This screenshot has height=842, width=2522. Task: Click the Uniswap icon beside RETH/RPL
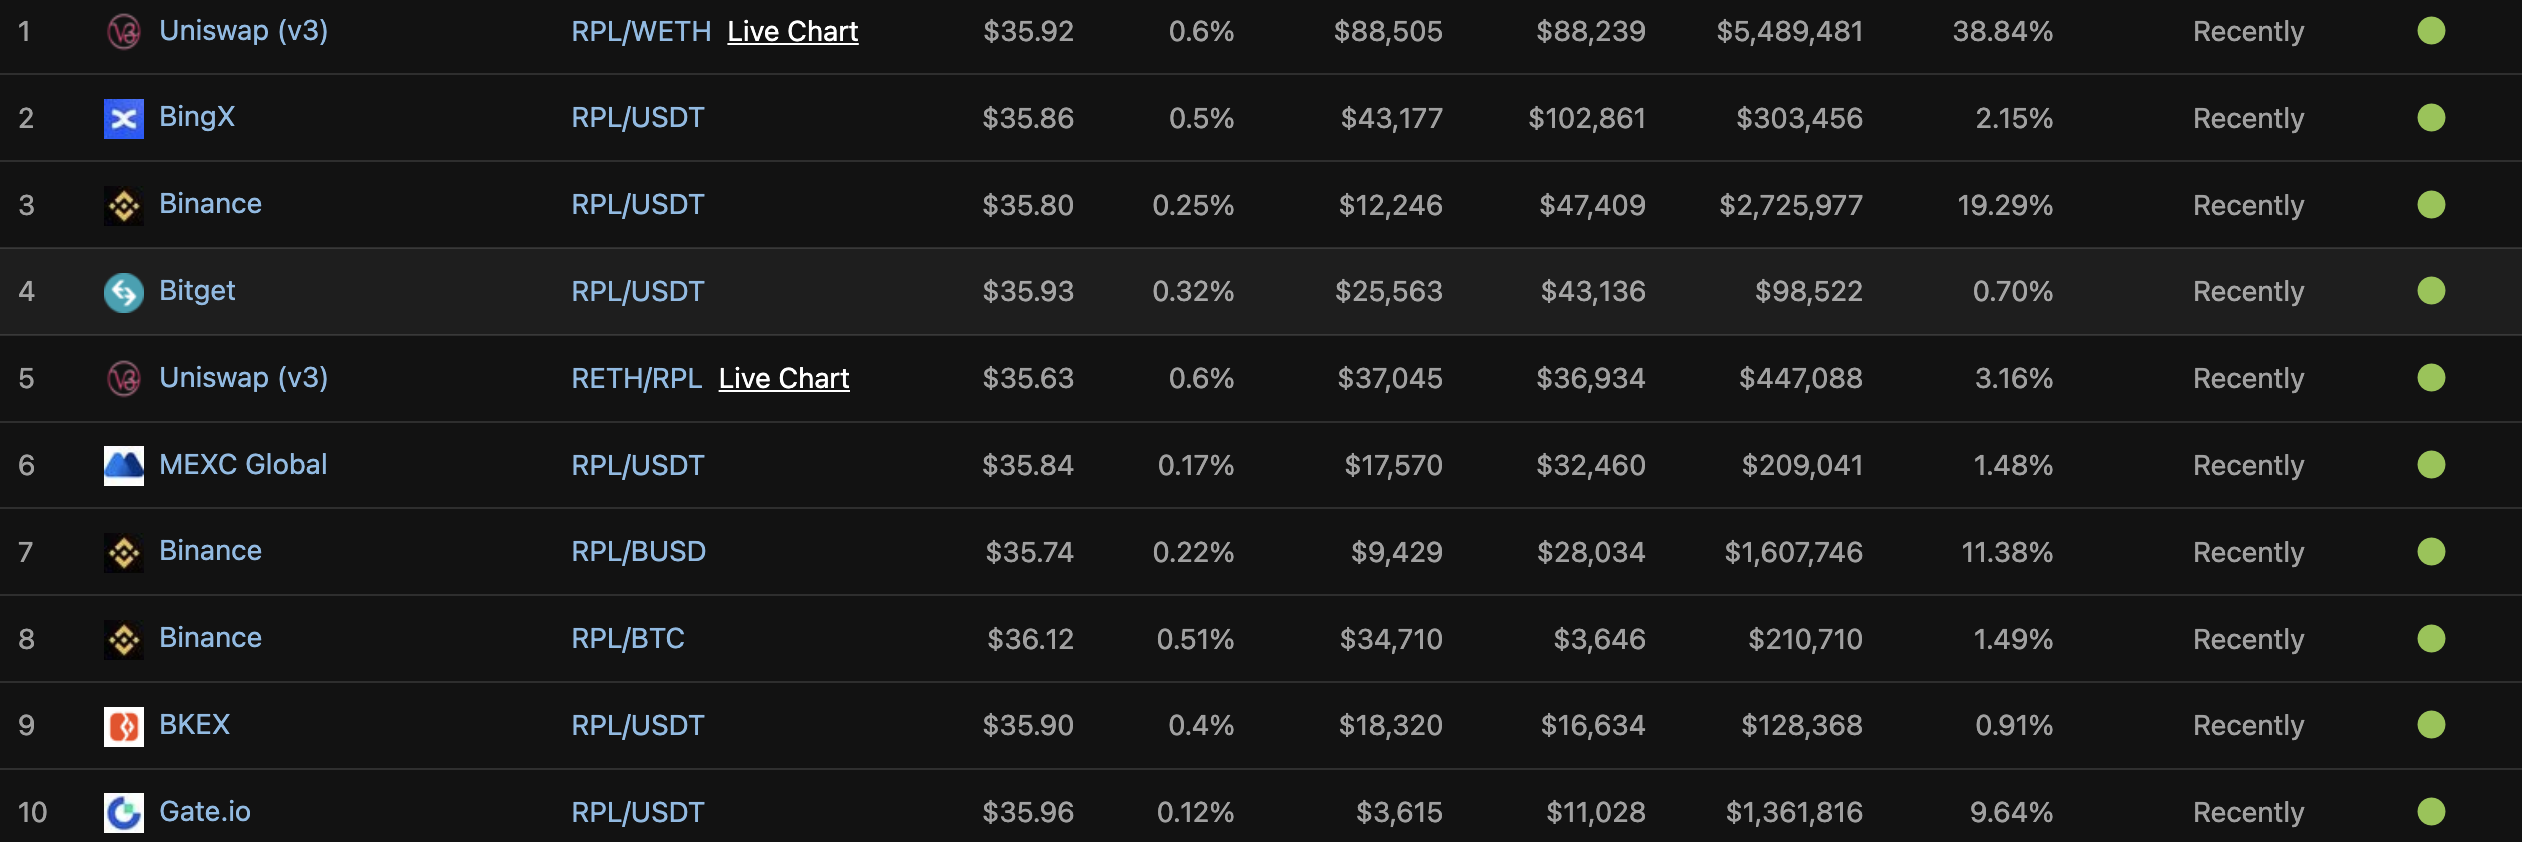124,377
